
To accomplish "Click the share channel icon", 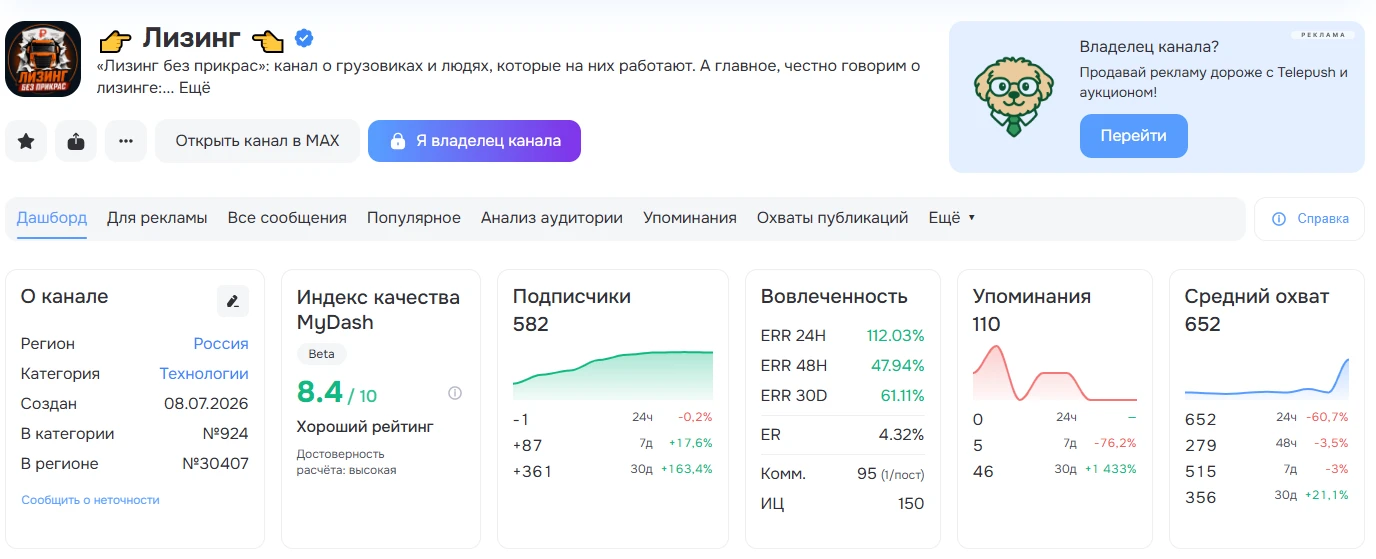I will [x=76, y=141].
